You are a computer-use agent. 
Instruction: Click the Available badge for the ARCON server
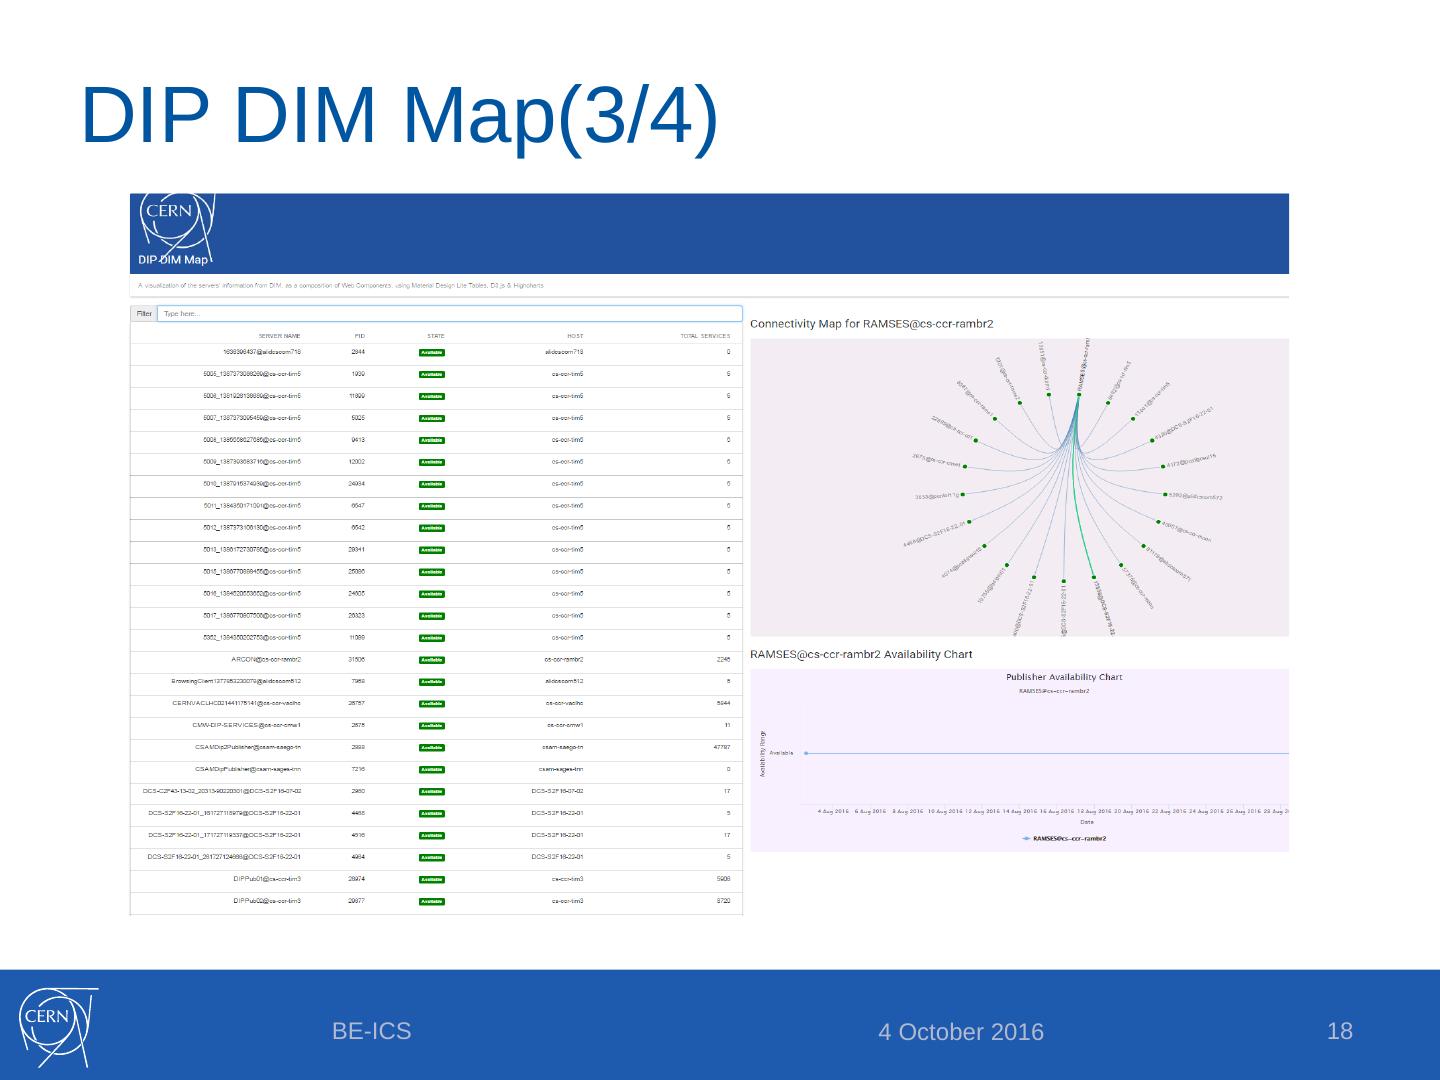tap(431, 660)
